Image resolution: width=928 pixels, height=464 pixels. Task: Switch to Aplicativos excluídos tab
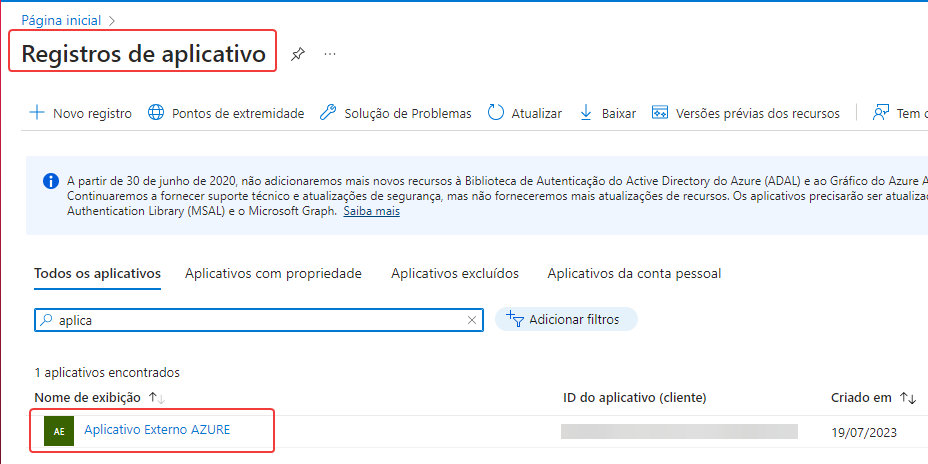click(x=455, y=273)
